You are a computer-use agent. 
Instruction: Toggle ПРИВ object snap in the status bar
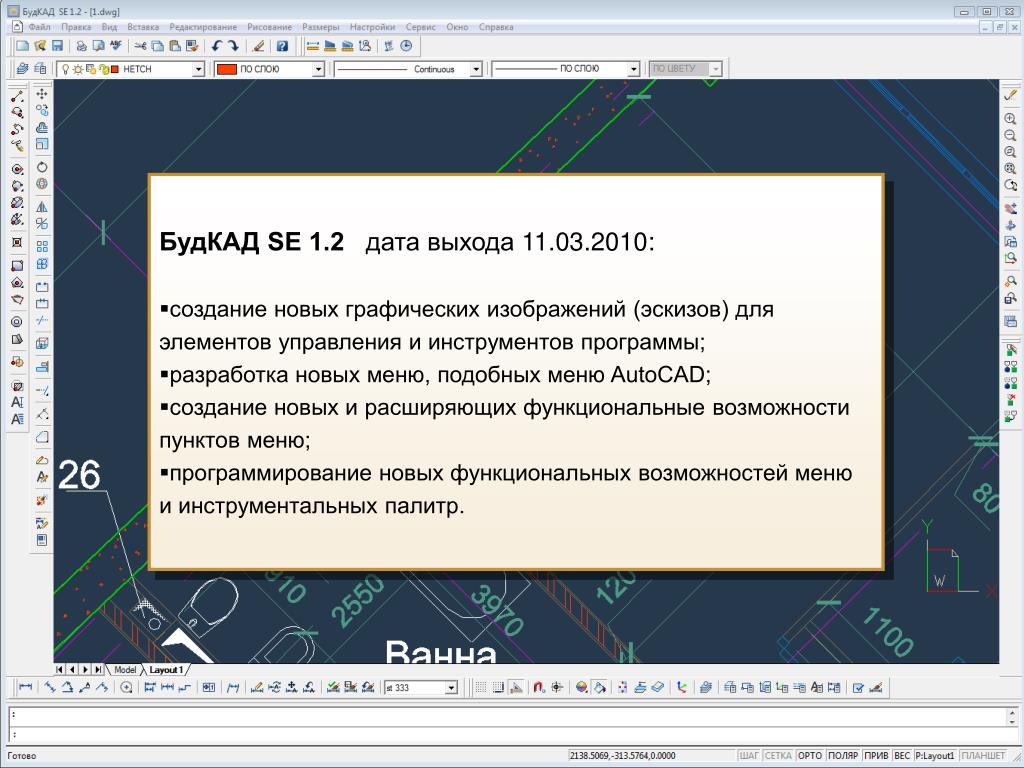click(876, 756)
